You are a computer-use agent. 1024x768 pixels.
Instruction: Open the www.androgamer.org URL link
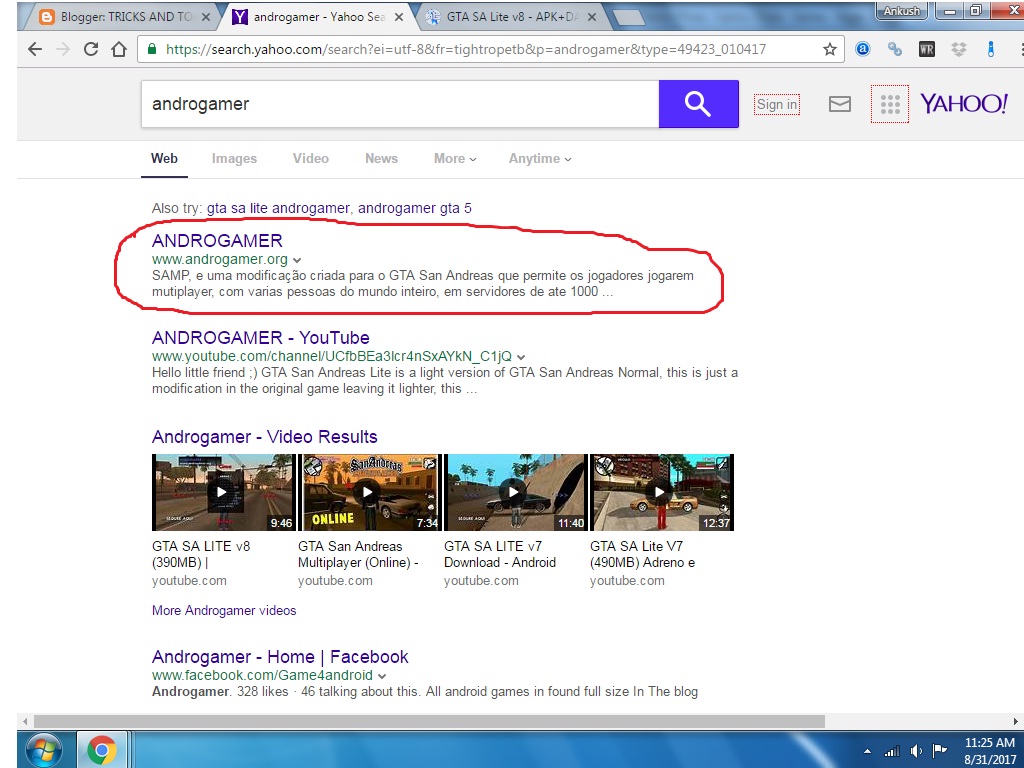coord(220,259)
